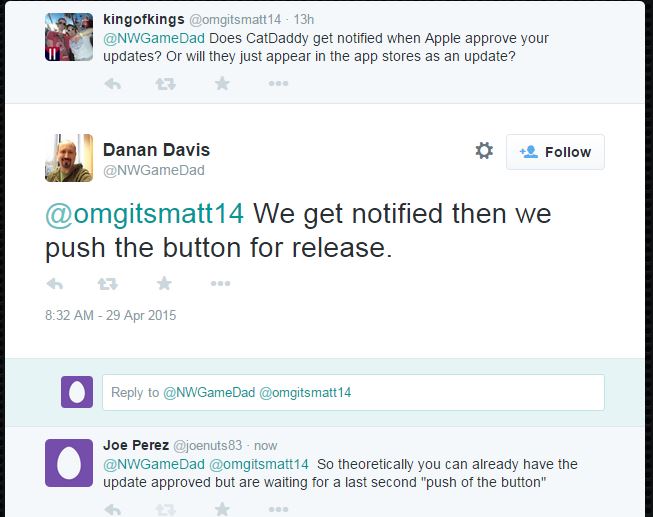Open more options on Danan Davis' tweet
The width and height of the screenshot is (653, 517).
click(x=220, y=284)
